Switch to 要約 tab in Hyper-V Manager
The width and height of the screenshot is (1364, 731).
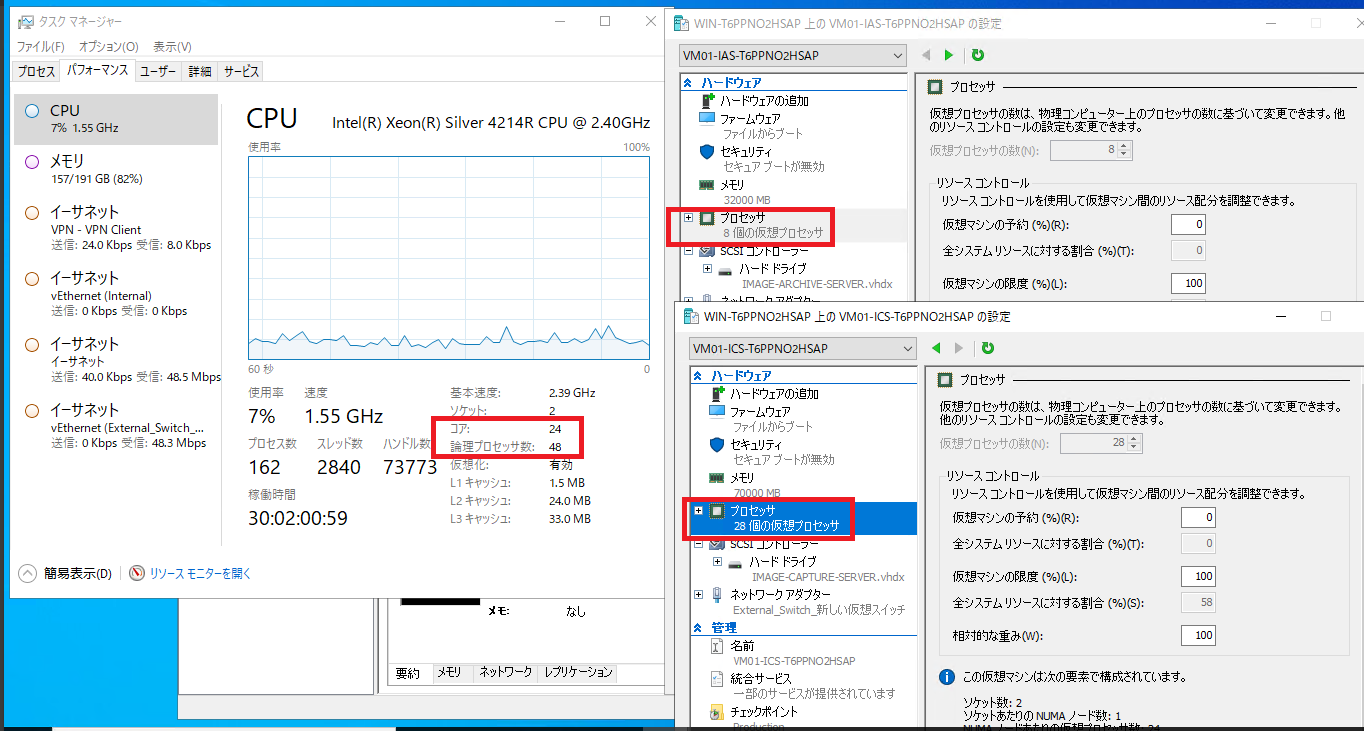(x=408, y=672)
